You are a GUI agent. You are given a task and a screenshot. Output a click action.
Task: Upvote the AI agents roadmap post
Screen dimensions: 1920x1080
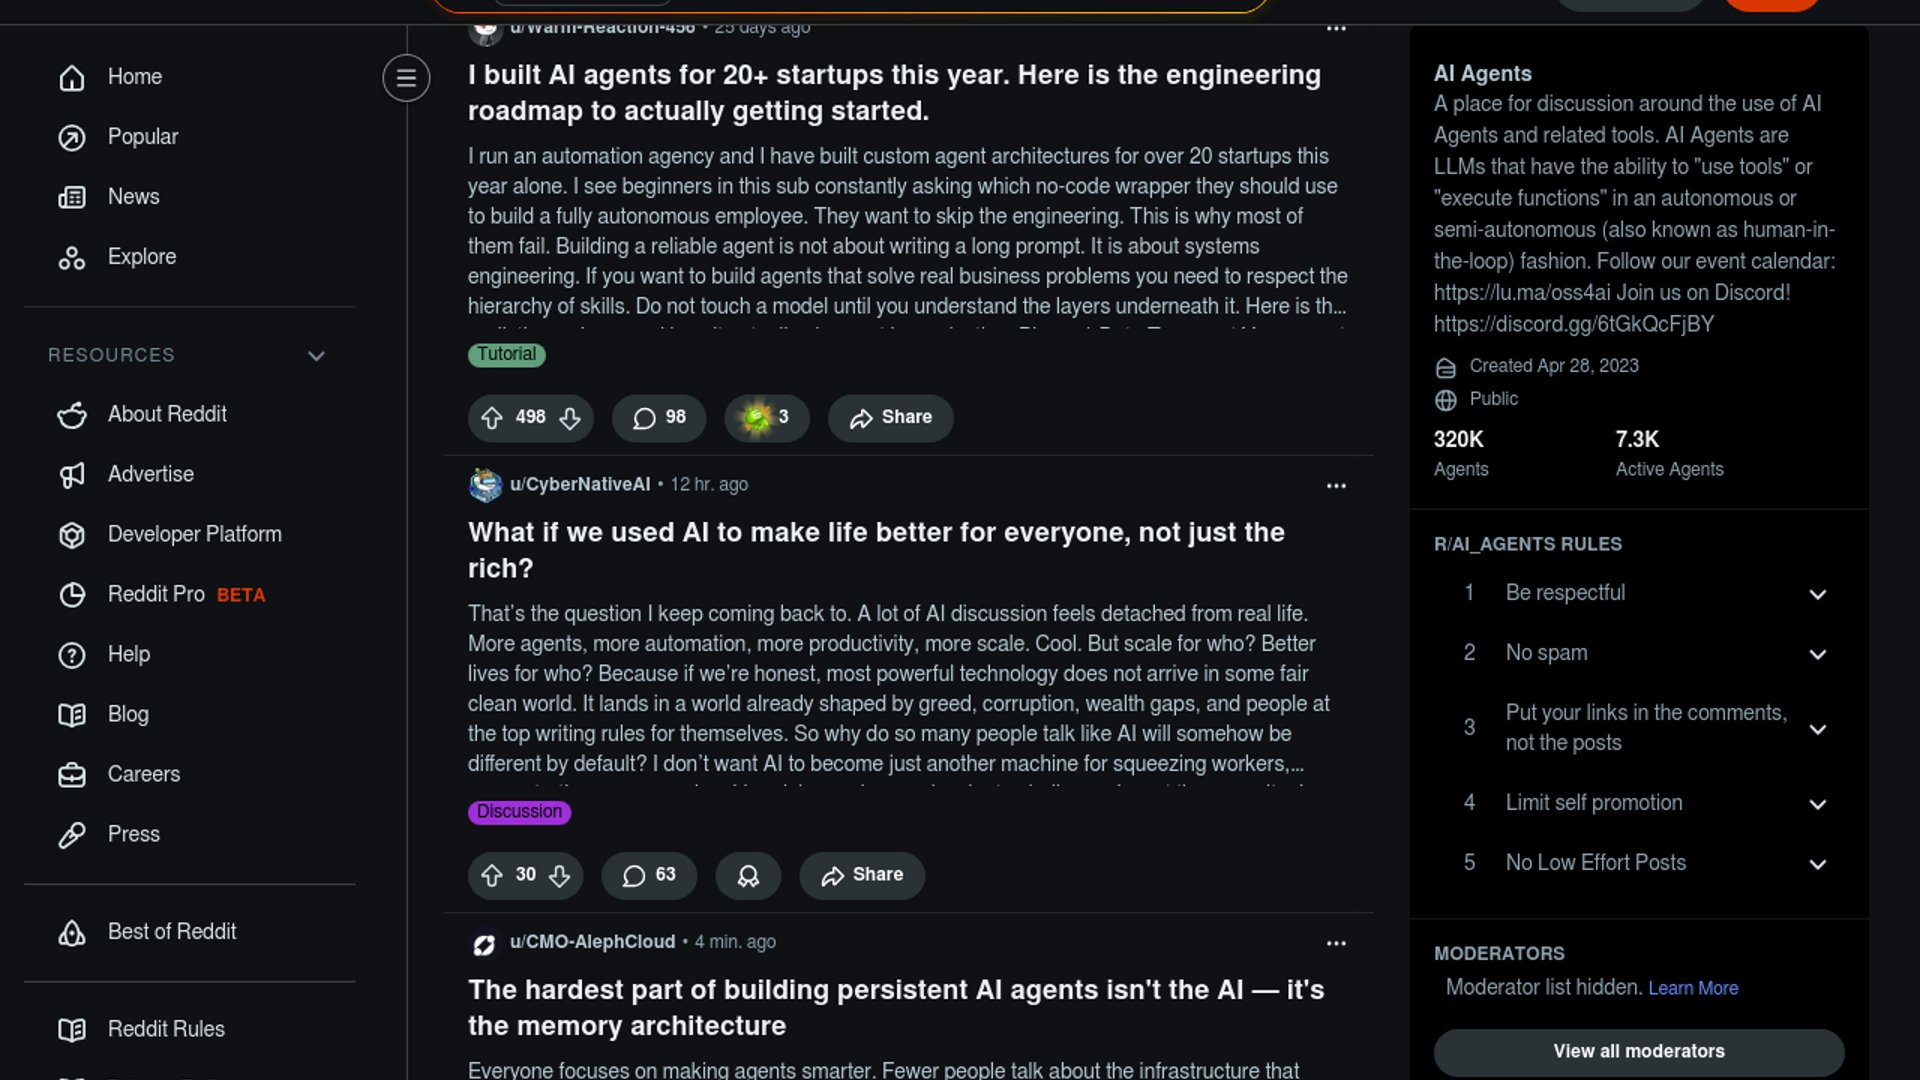point(491,418)
